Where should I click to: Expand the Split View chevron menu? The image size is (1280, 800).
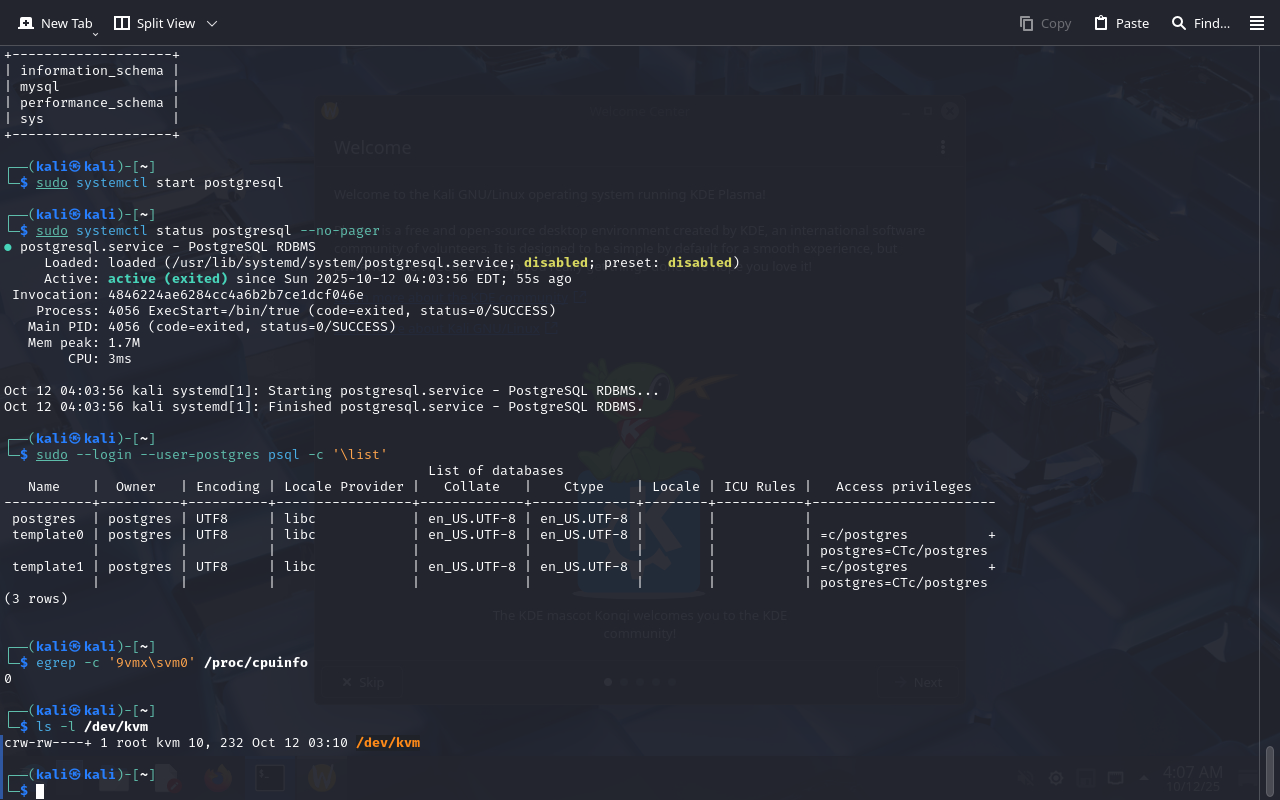211,23
